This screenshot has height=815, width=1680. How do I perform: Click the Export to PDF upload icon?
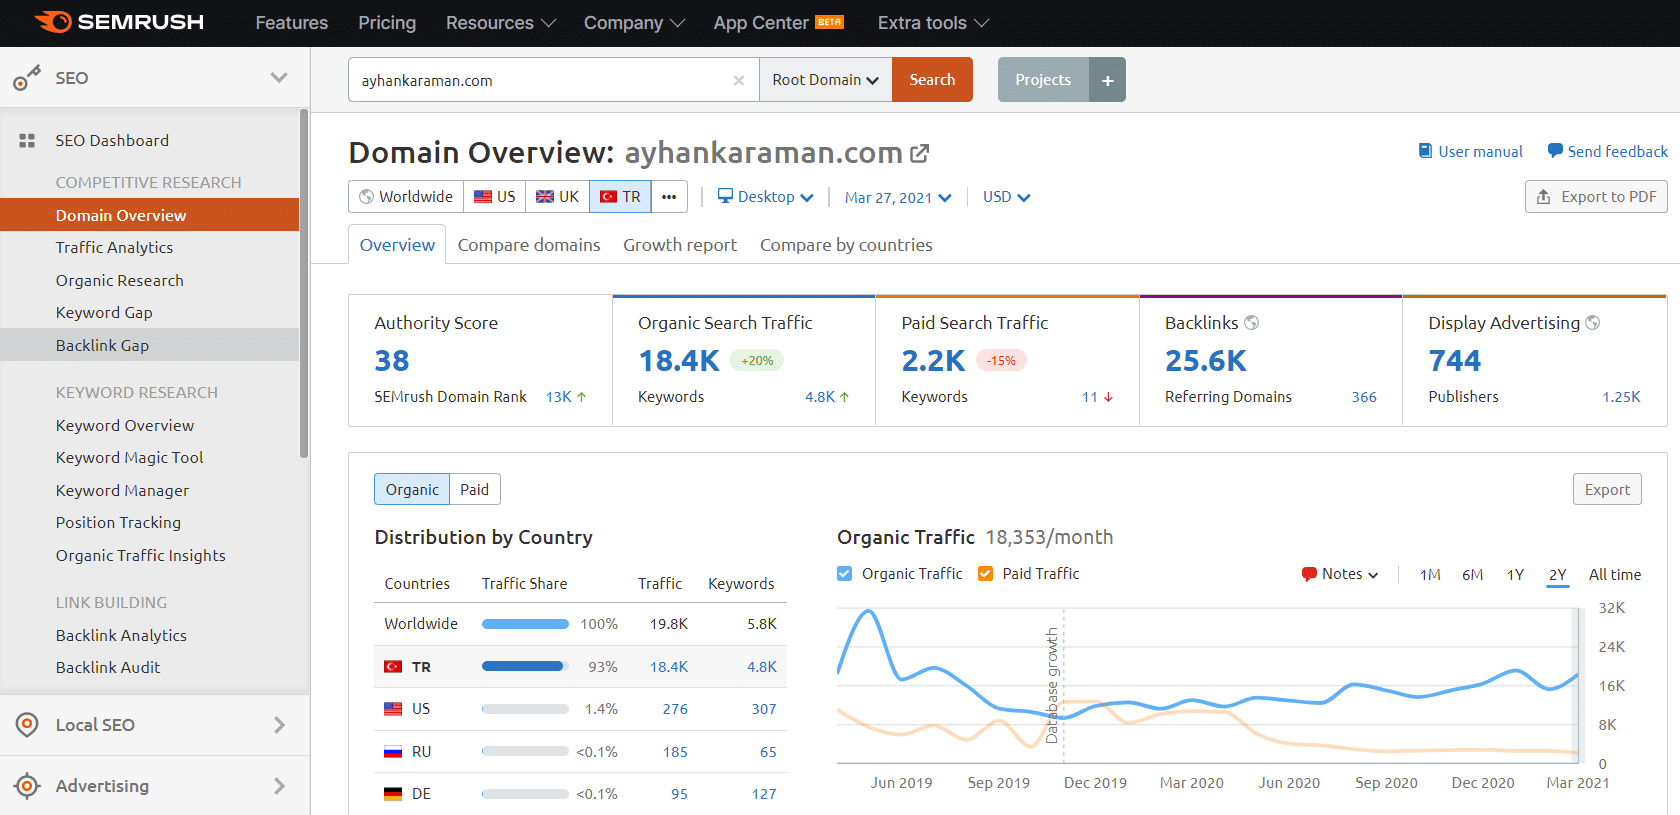[1544, 197]
